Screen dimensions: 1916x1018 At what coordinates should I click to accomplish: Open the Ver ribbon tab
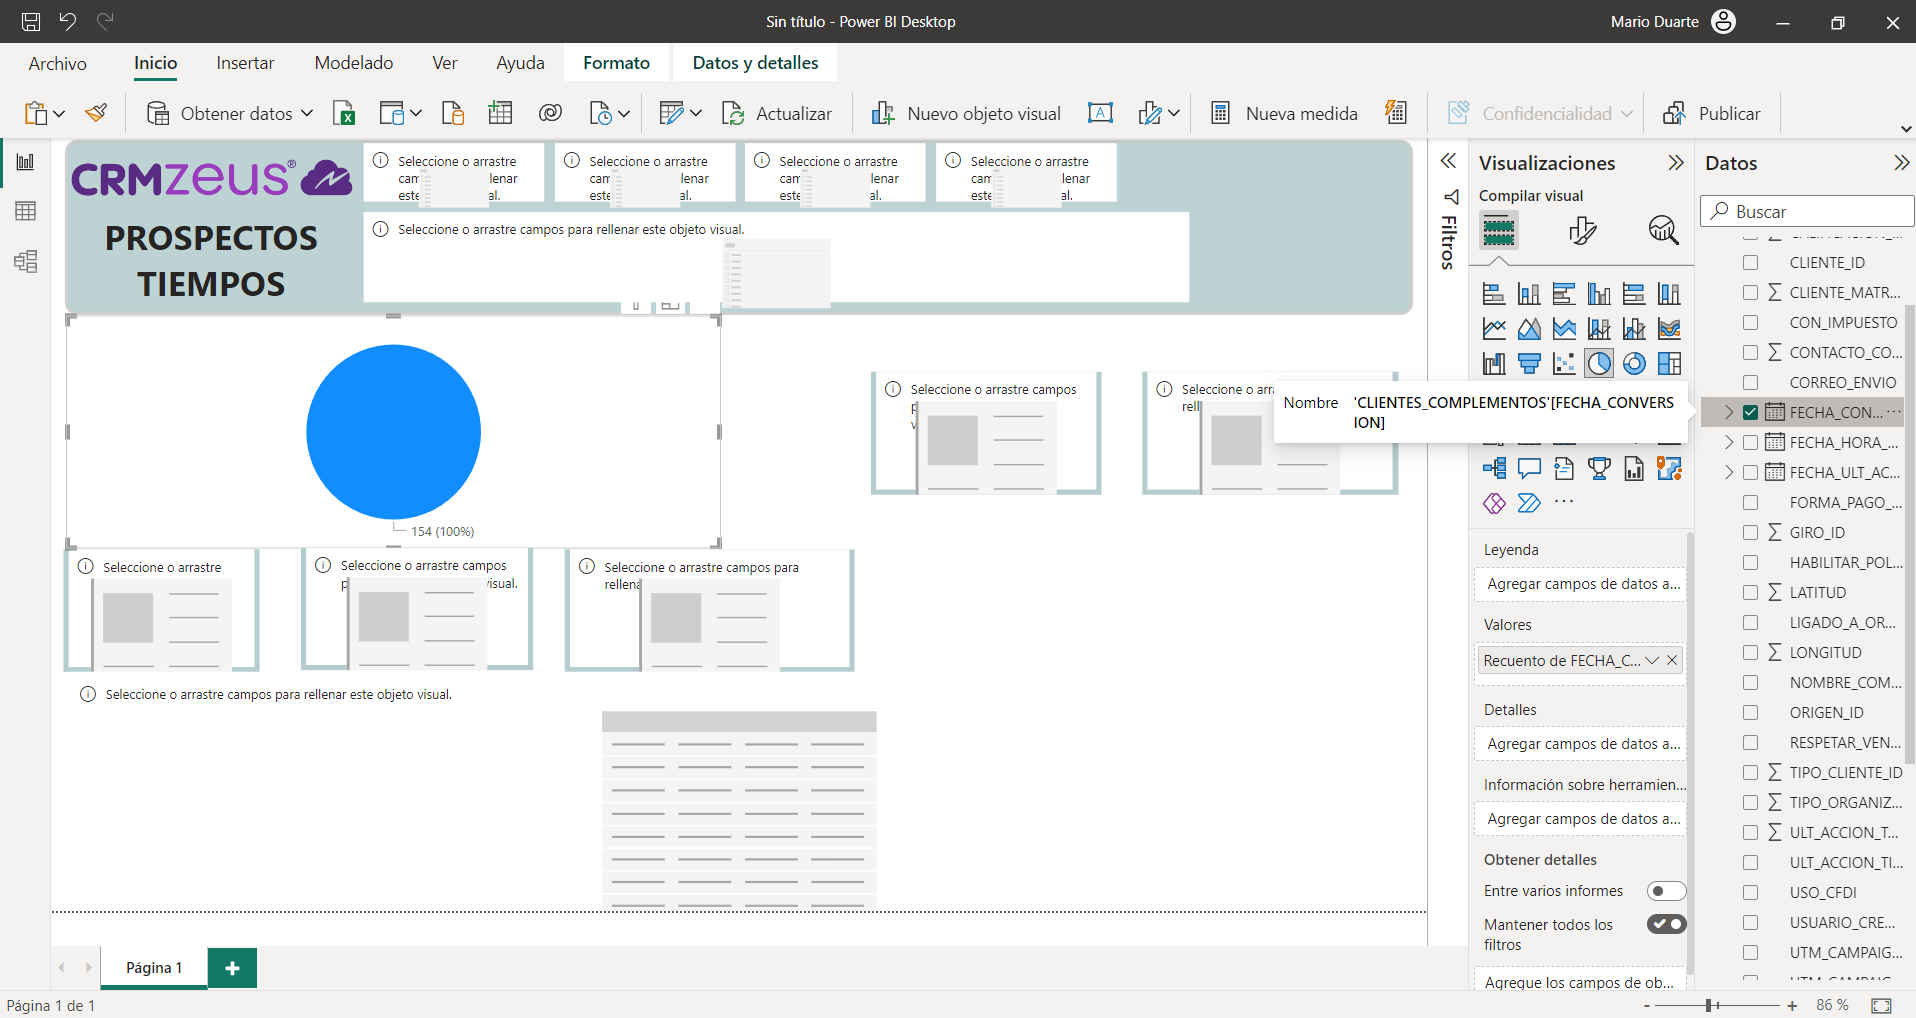point(445,63)
